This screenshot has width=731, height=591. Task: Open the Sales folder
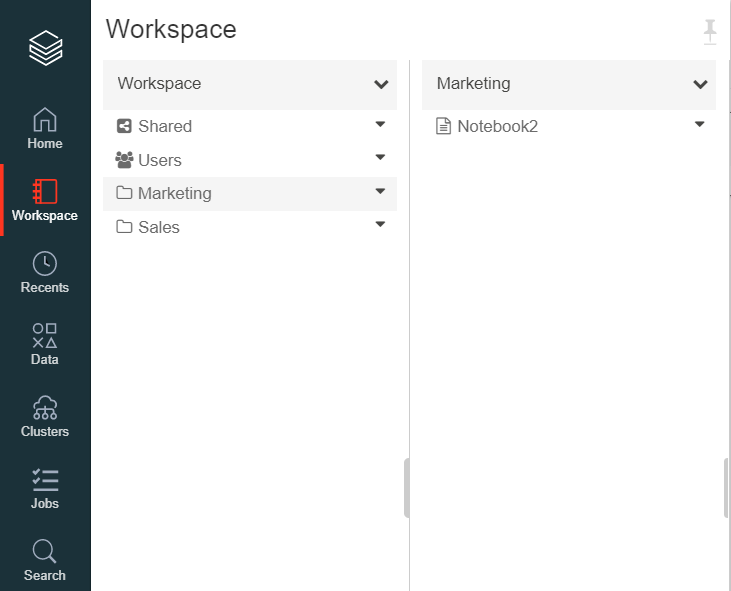pyautogui.click(x=158, y=227)
